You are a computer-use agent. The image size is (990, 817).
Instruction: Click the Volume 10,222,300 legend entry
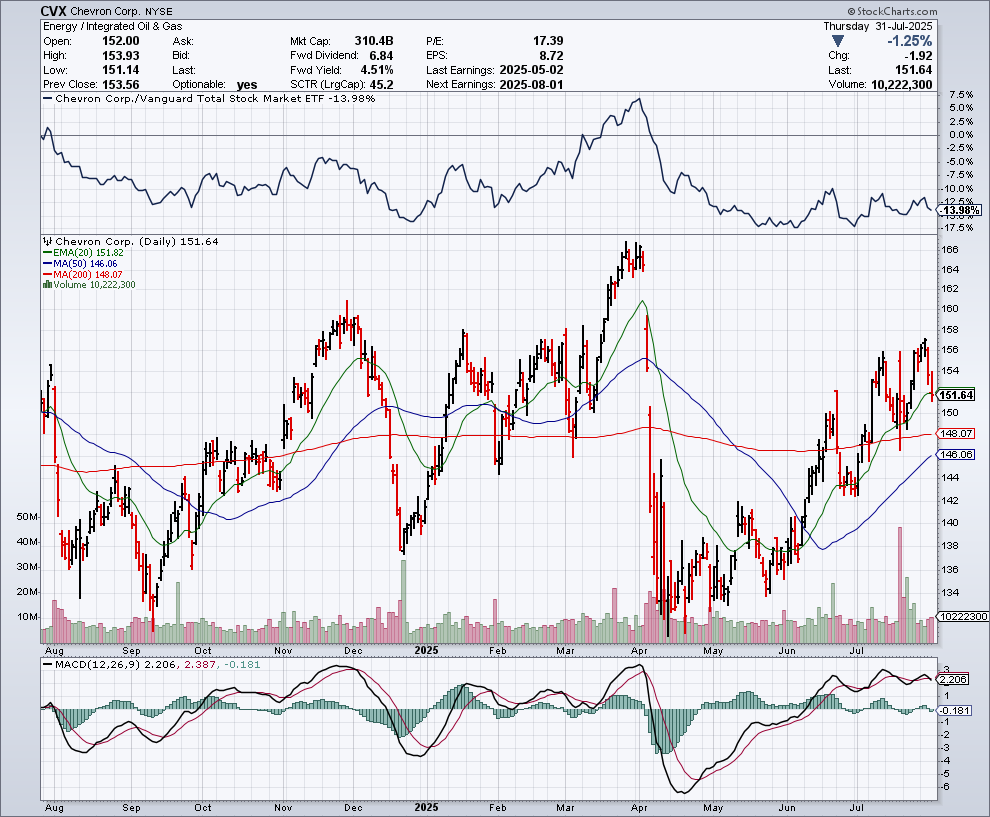pyautogui.click(x=89, y=285)
